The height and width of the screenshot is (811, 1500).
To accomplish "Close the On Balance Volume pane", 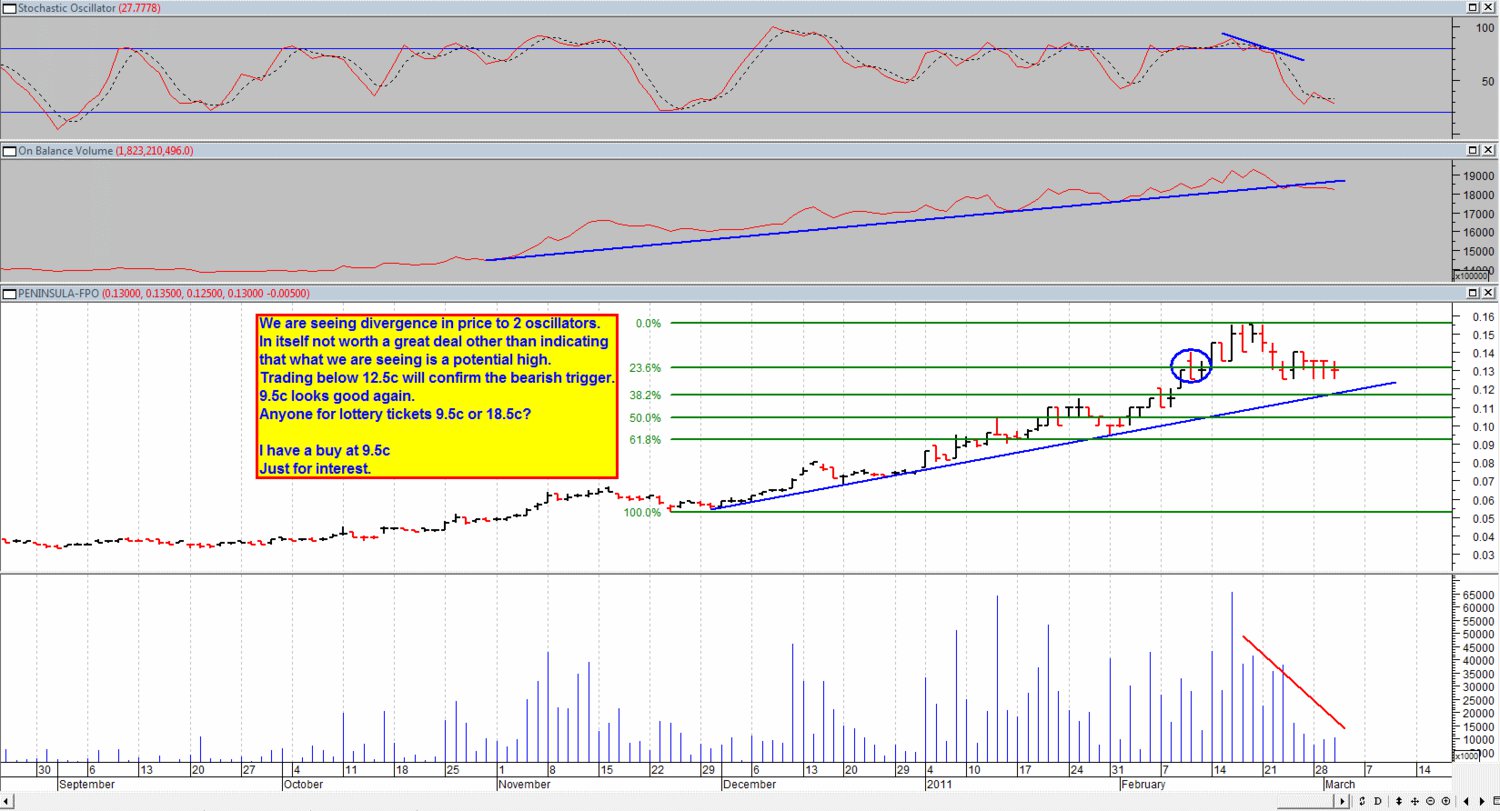I will pyautogui.click(x=1489, y=150).
